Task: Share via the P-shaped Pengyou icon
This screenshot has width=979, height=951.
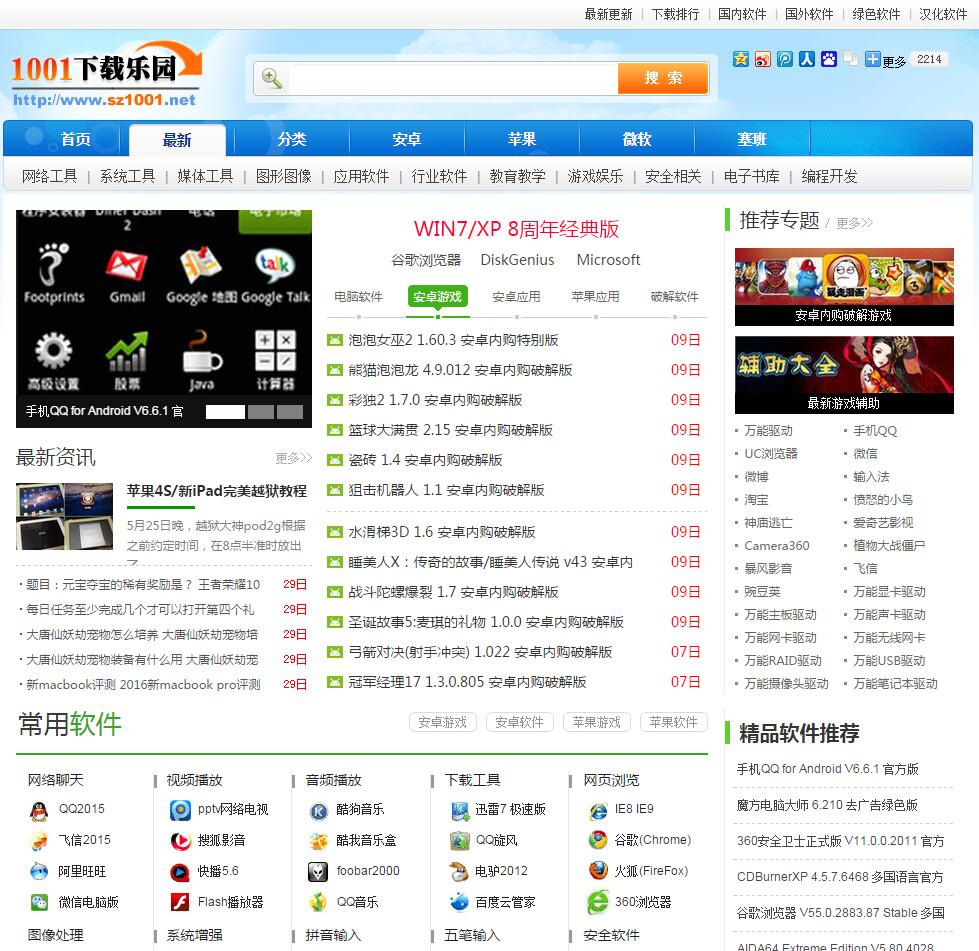Action: (785, 59)
